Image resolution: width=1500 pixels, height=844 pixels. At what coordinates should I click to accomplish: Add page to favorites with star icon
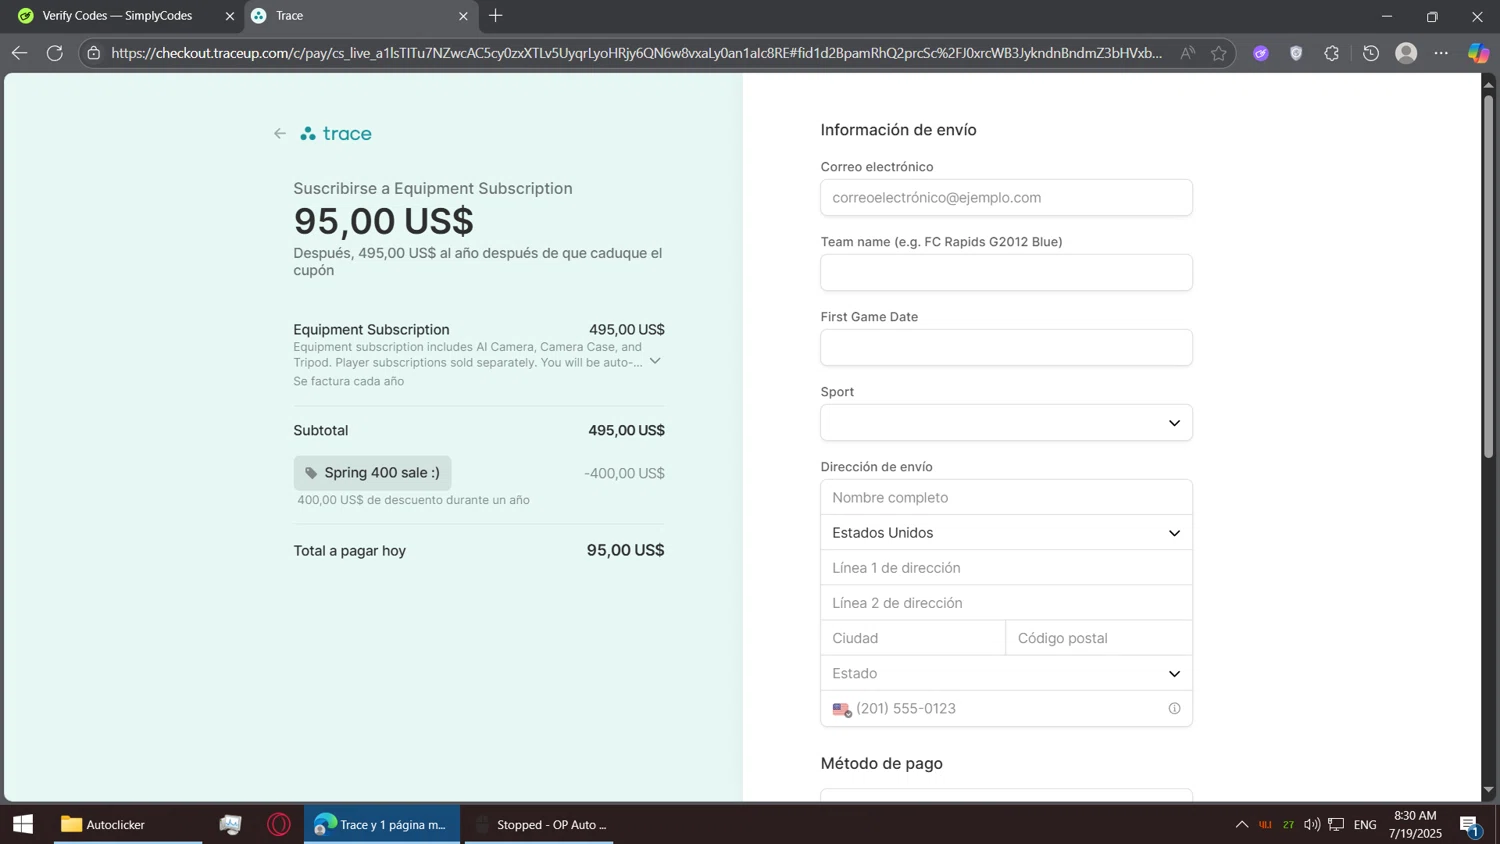[1219, 53]
